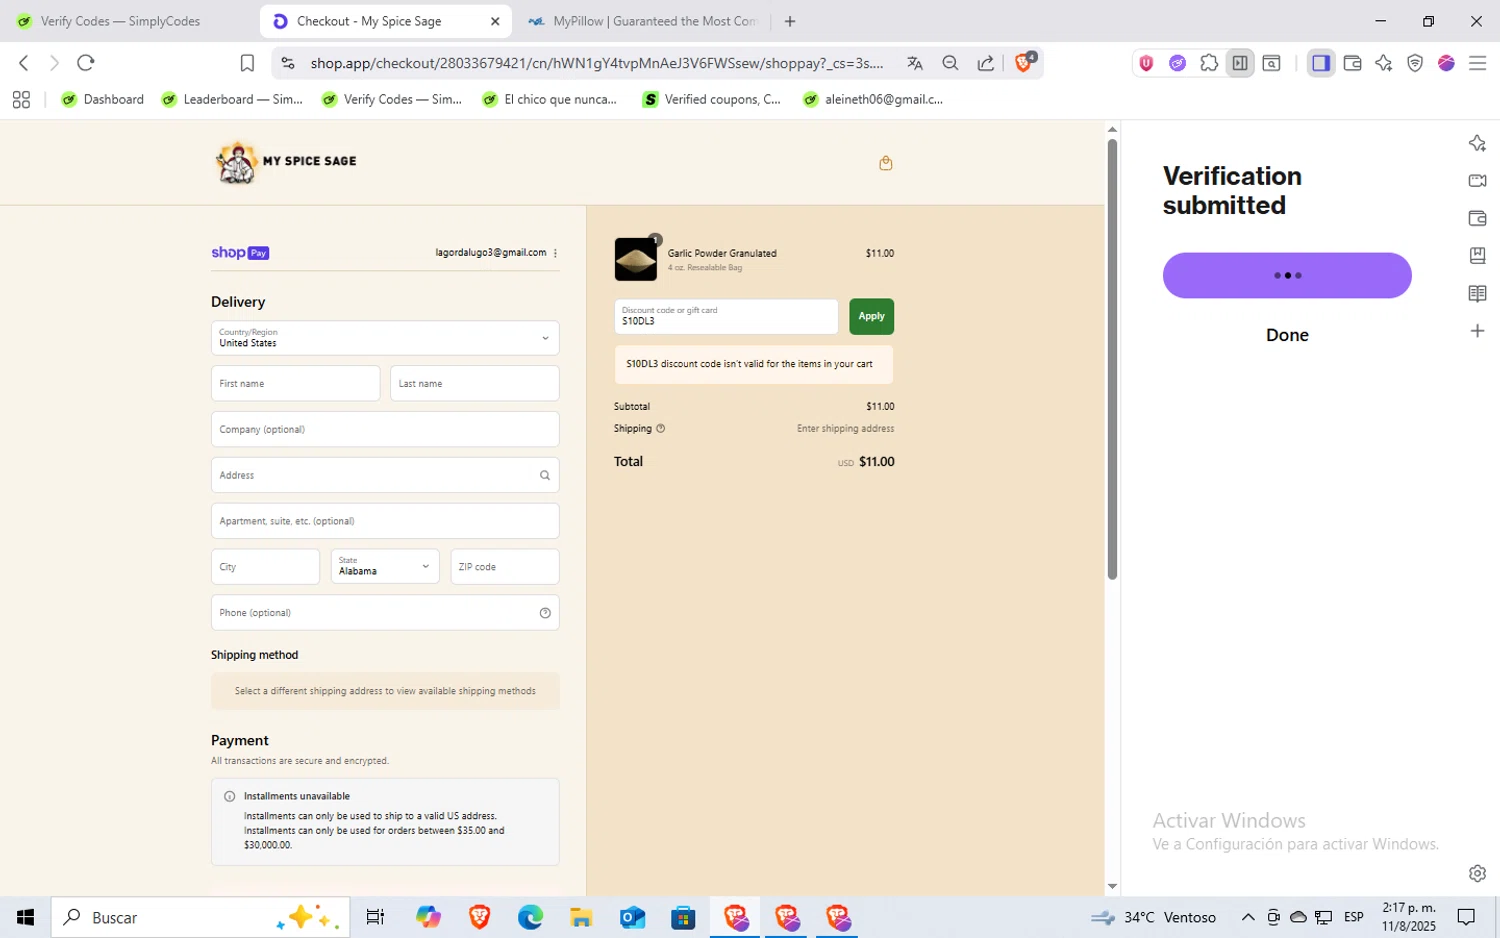The width and height of the screenshot is (1500, 938).
Task: Expand the Country/Region dropdown
Action: (385, 338)
